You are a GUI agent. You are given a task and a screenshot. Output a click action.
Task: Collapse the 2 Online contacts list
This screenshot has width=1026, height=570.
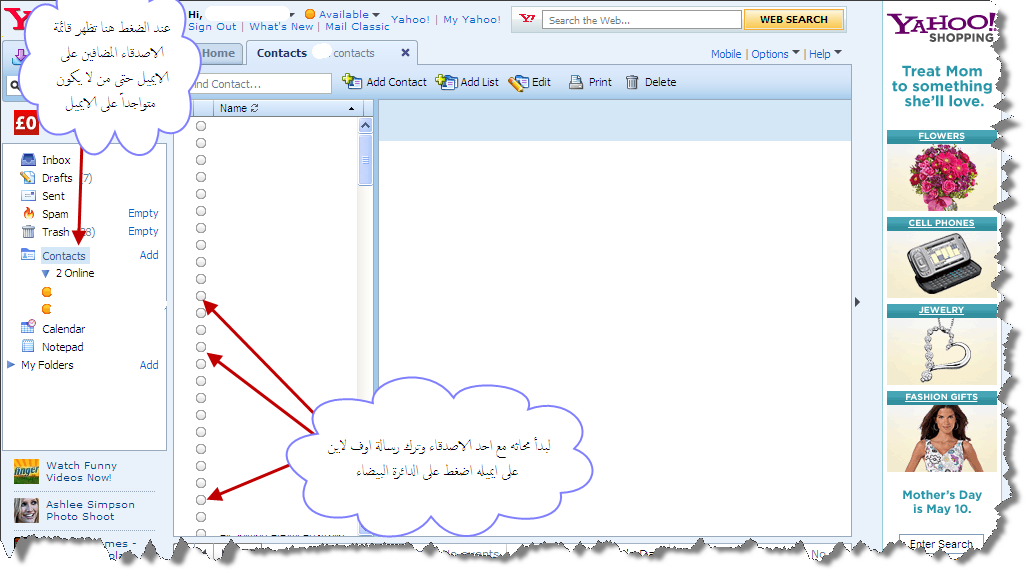46,274
